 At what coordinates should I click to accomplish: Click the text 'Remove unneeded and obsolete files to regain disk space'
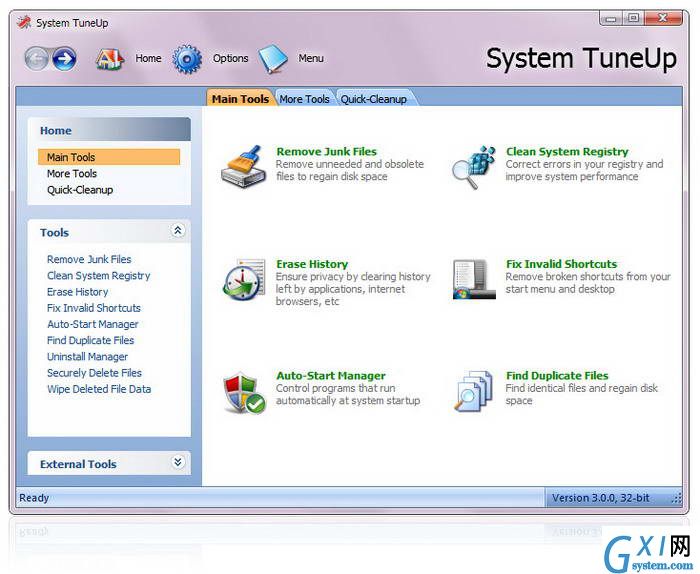(x=350, y=171)
